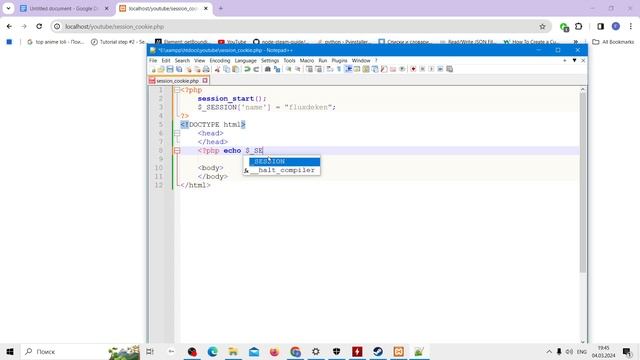Open the Macro menu
The height and width of the screenshot is (360, 640).
point(307,60)
